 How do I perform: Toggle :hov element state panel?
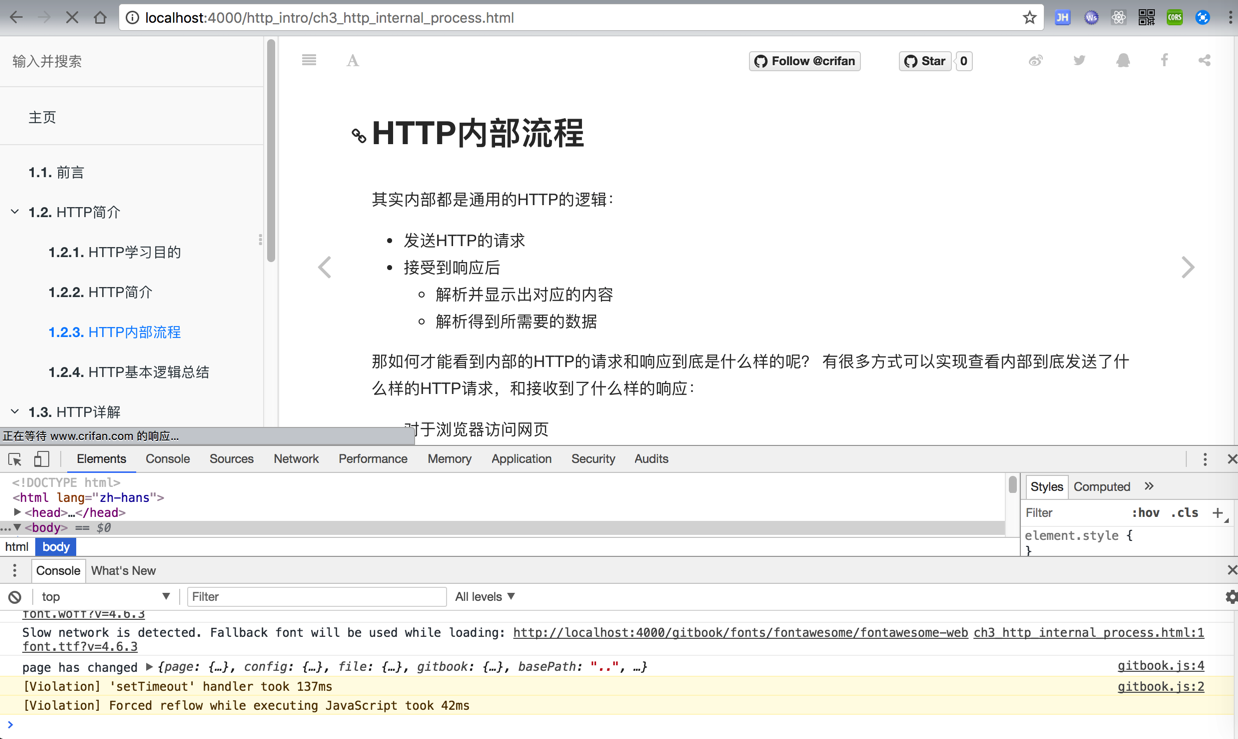pyautogui.click(x=1145, y=513)
